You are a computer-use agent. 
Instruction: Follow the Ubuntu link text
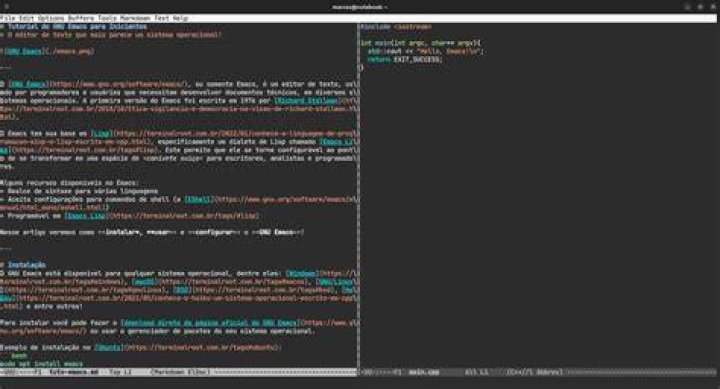click(x=108, y=348)
